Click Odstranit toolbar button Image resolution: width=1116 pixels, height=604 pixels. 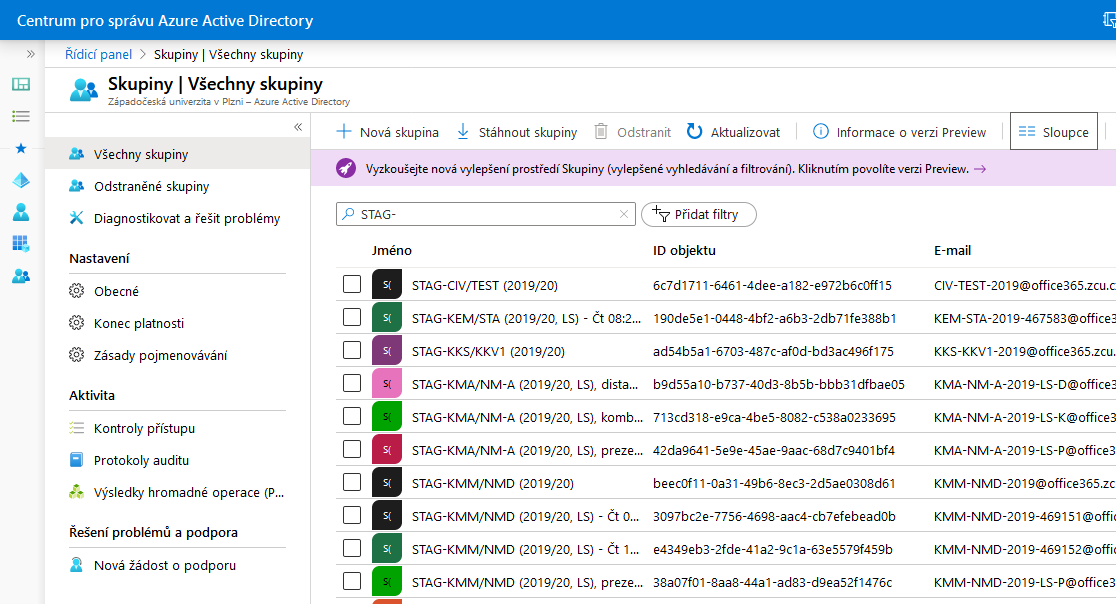click(x=633, y=132)
